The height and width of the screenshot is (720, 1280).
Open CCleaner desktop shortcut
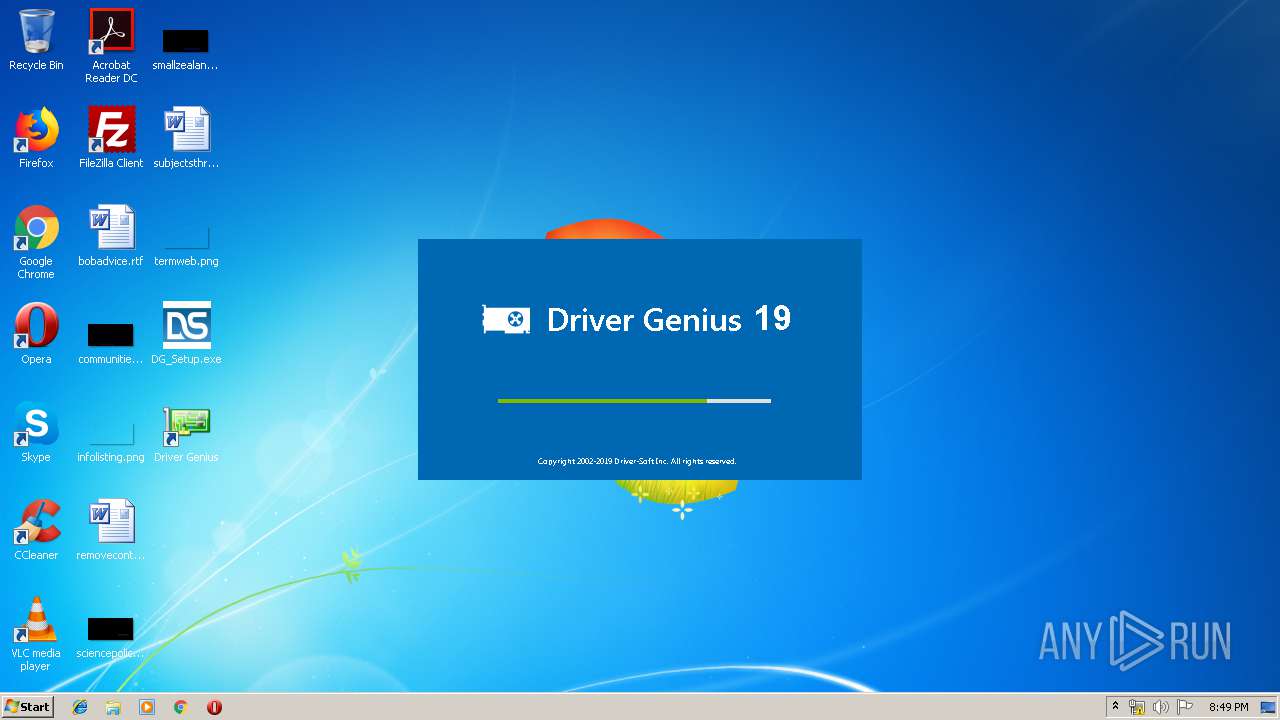point(36,530)
